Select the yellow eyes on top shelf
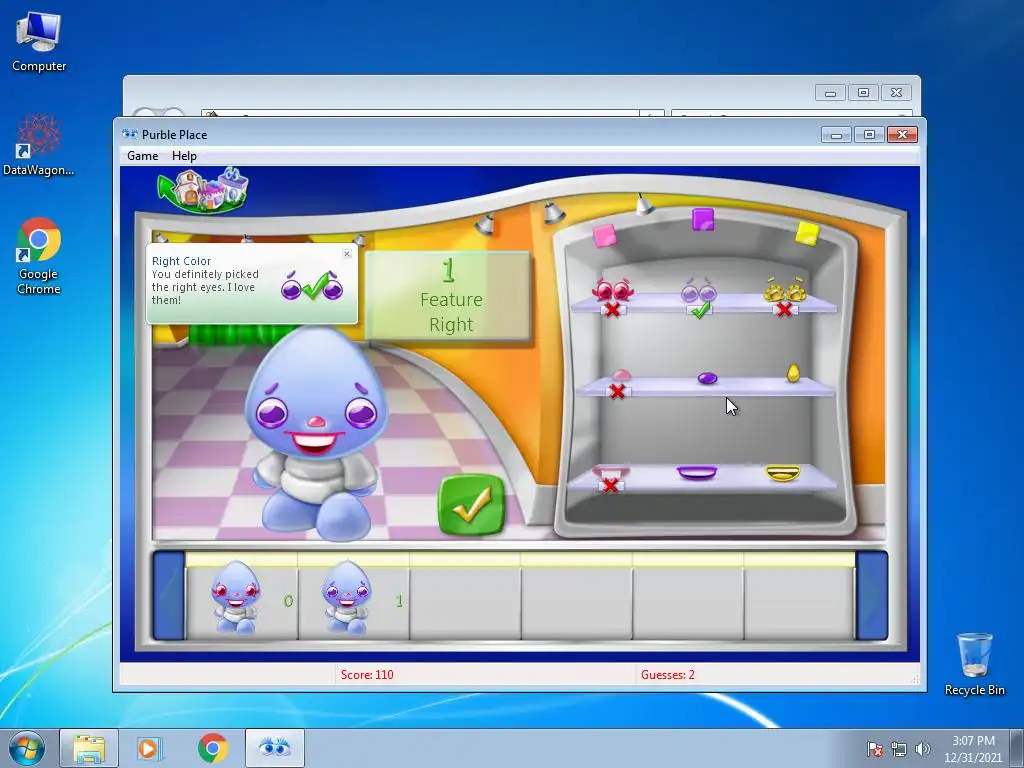1024x768 pixels. [786, 289]
